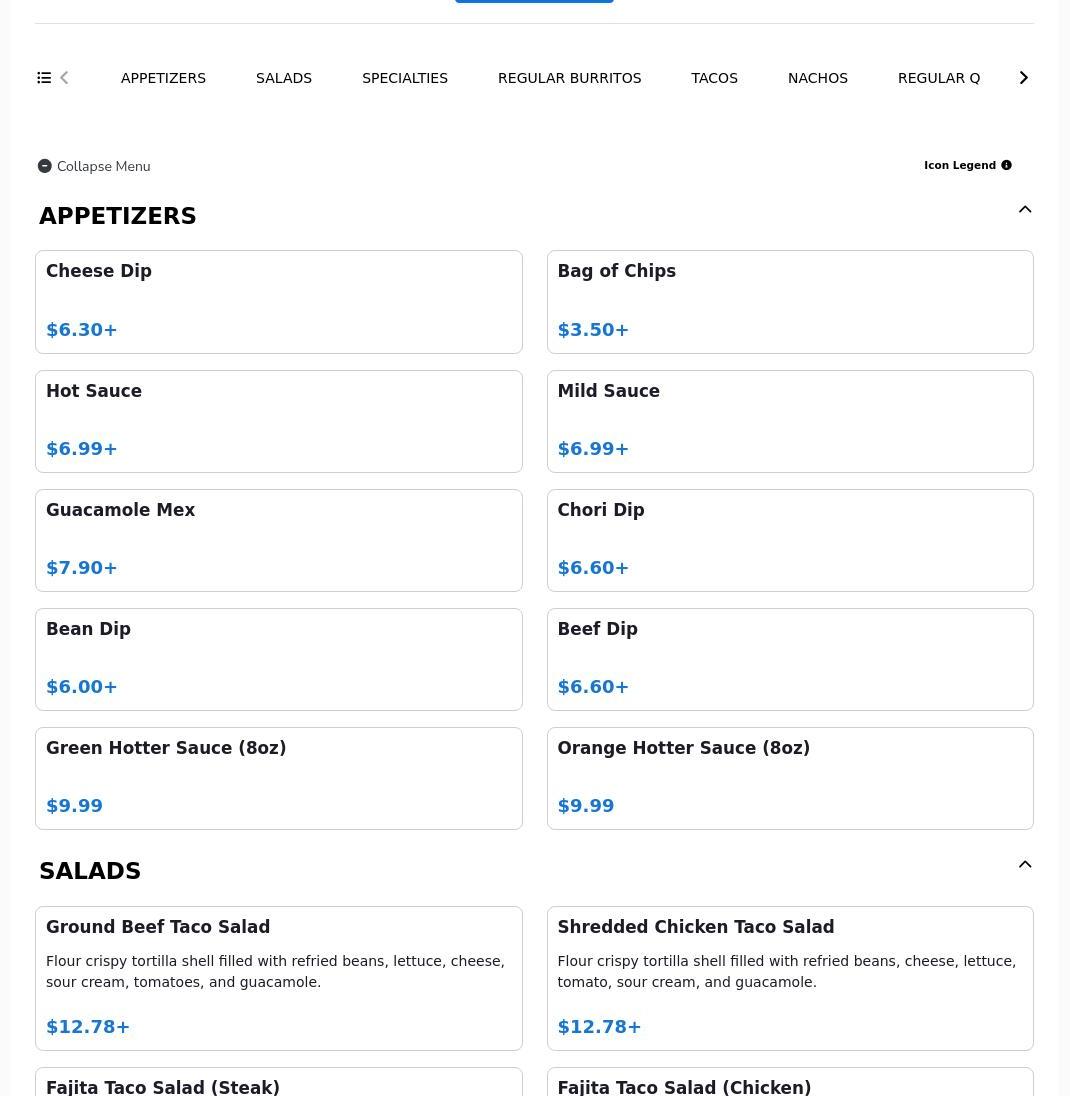Open the Cheese Dip item card
Screen dimensions: 1070x1096
(279, 302)
